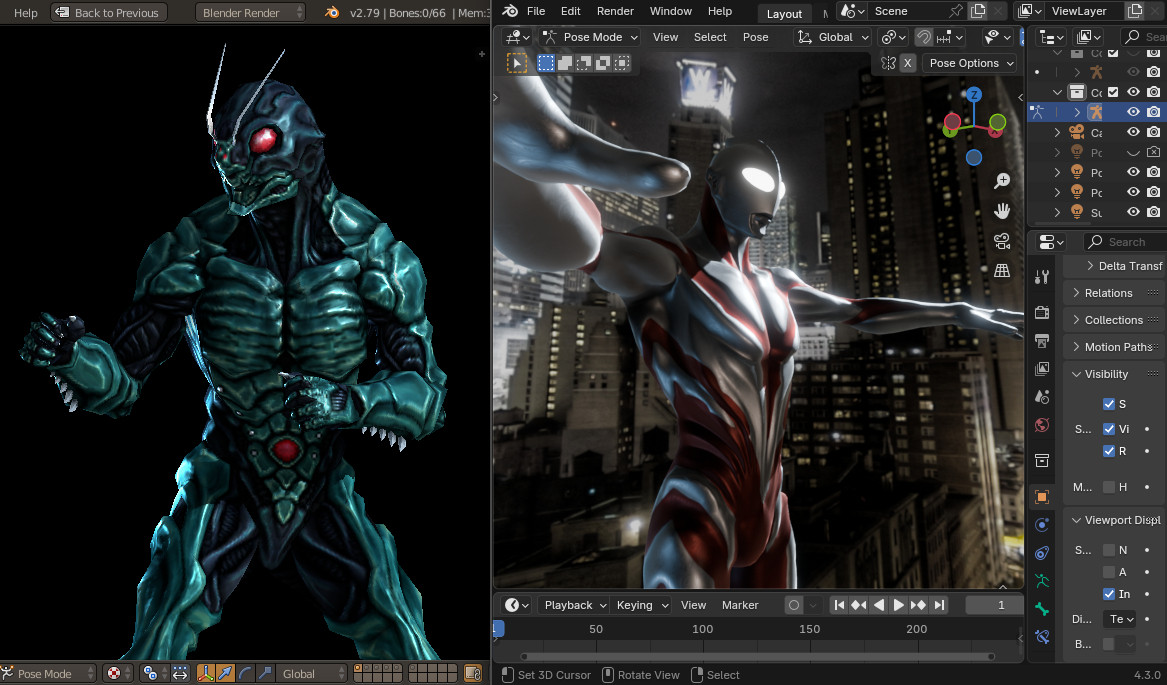Select the orange Object properties tab
Viewport: 1167px width, 685px height.
point(1042,497)
